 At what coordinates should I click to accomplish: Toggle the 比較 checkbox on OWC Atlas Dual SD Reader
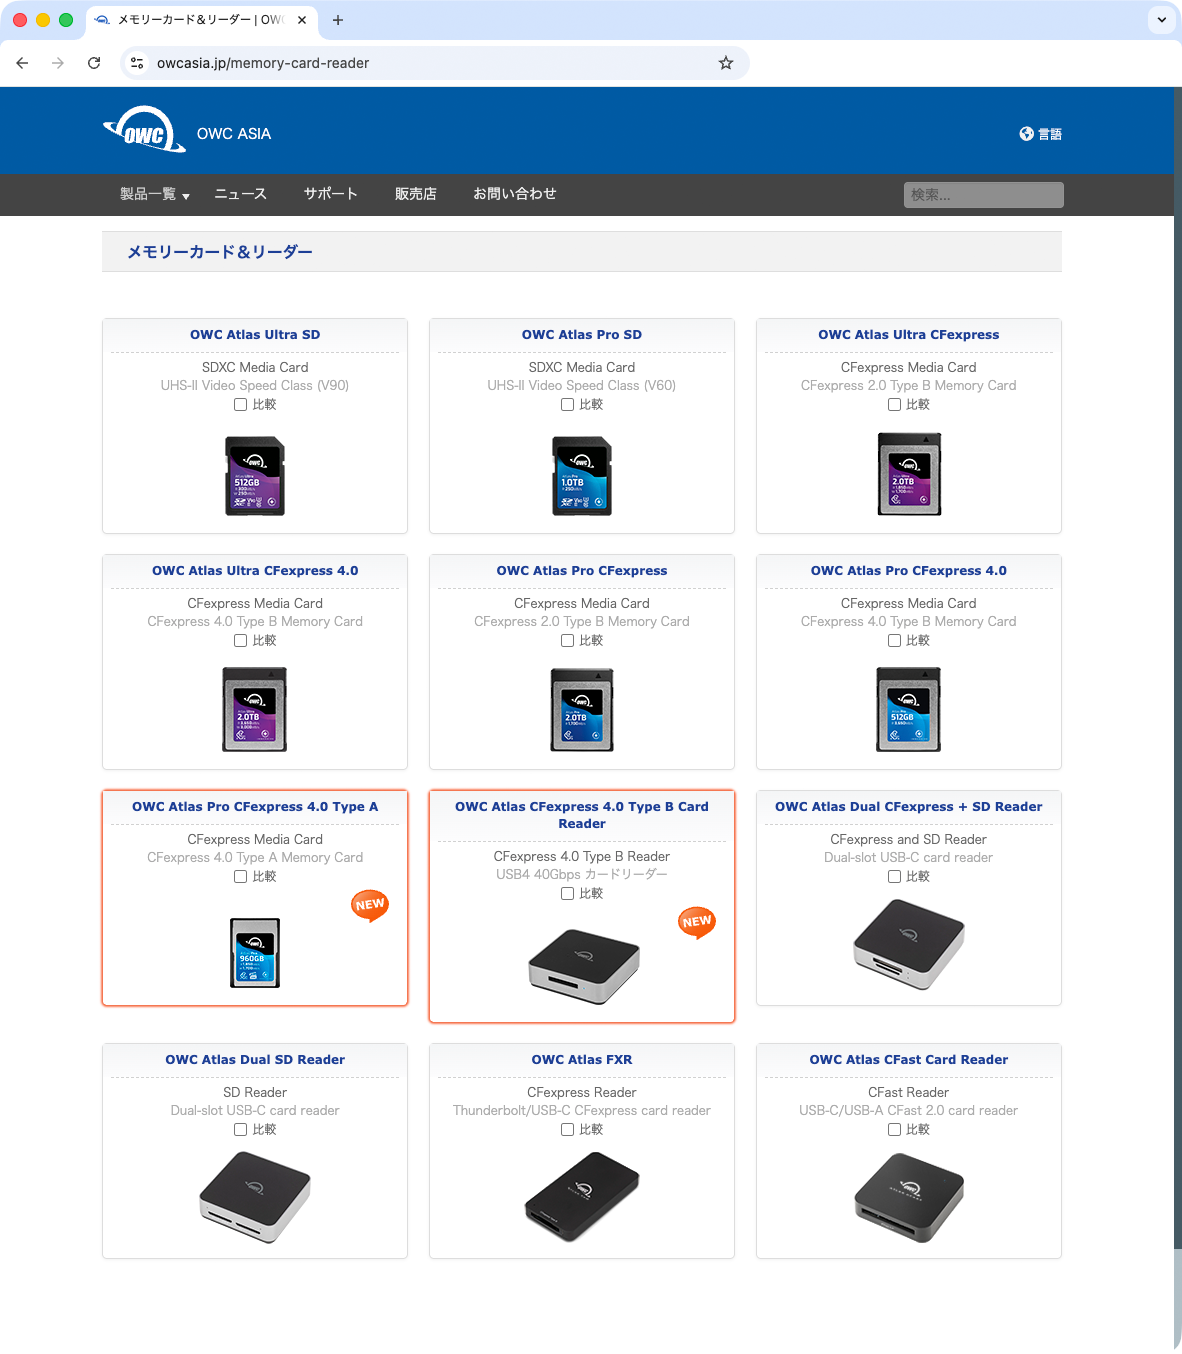(x=240, y=1129)
